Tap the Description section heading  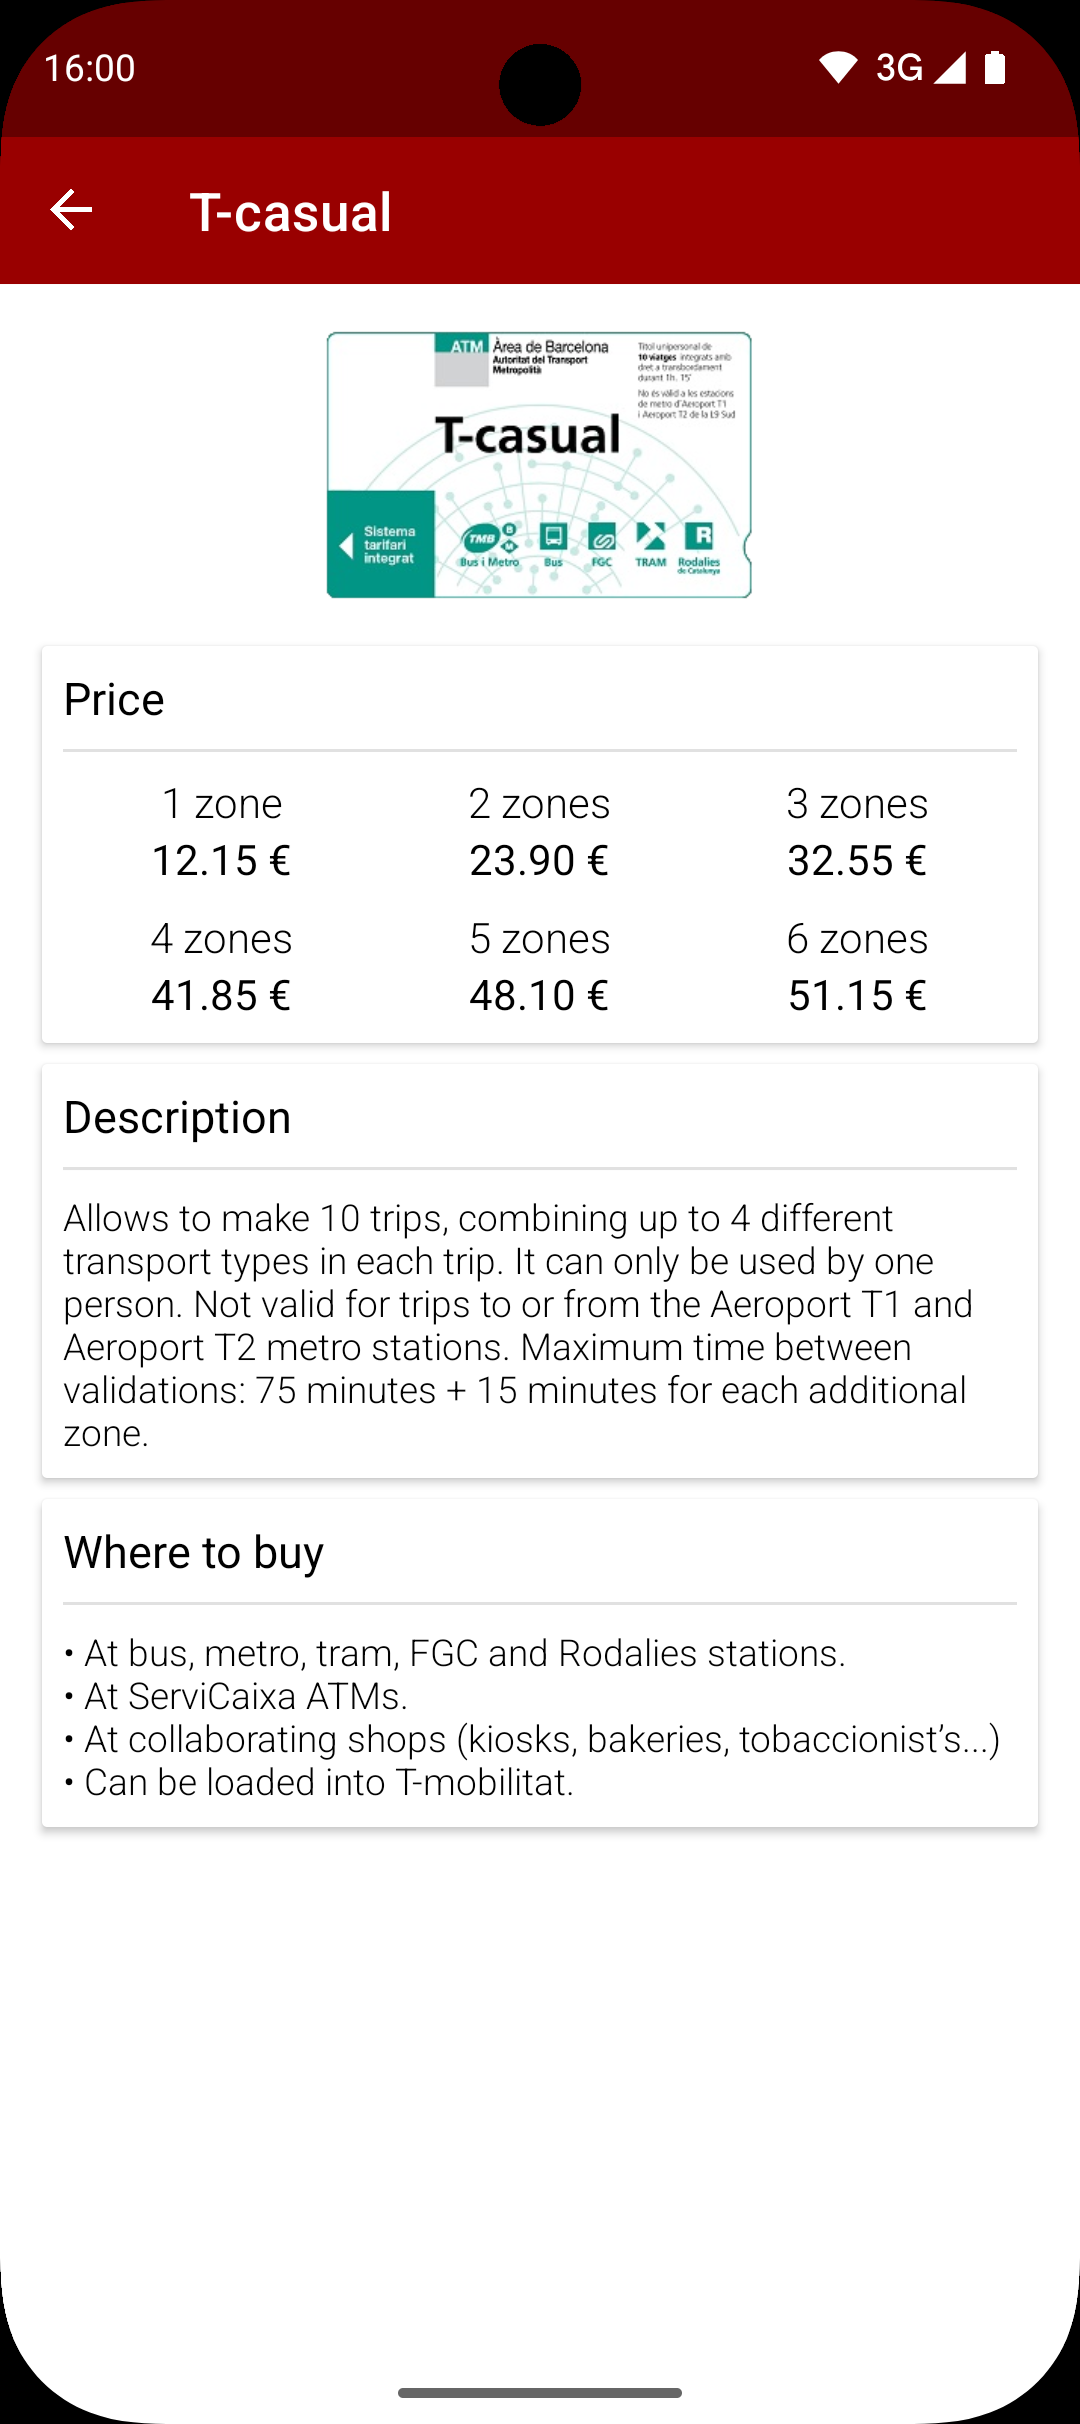click(x=177, y=1118)
